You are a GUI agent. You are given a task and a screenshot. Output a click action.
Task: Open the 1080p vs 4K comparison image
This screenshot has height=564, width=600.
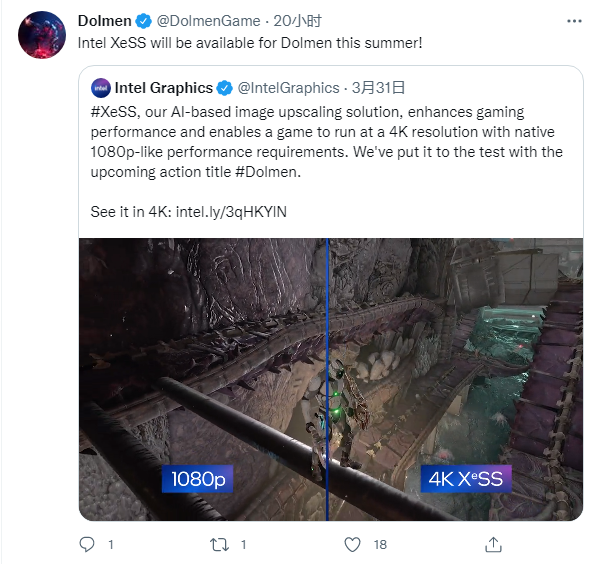tap(330, 378)
